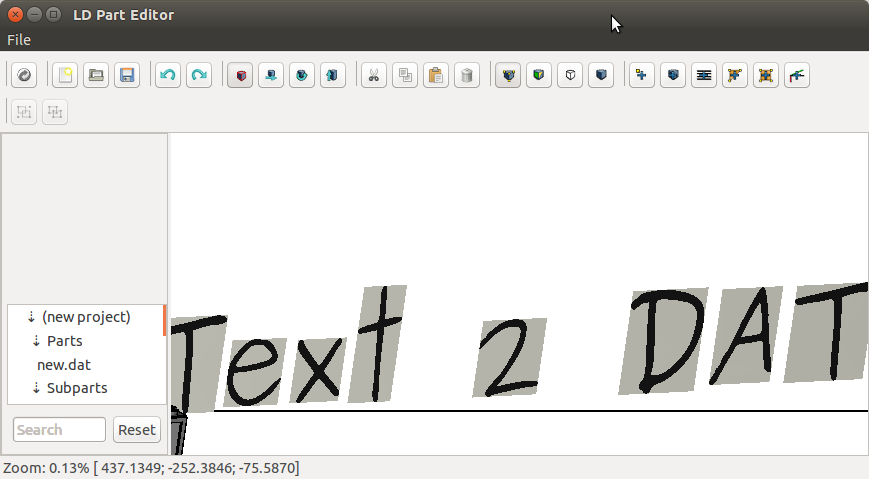Open a file using folder icon
This screenshot has width=869, height=479.
96,75
